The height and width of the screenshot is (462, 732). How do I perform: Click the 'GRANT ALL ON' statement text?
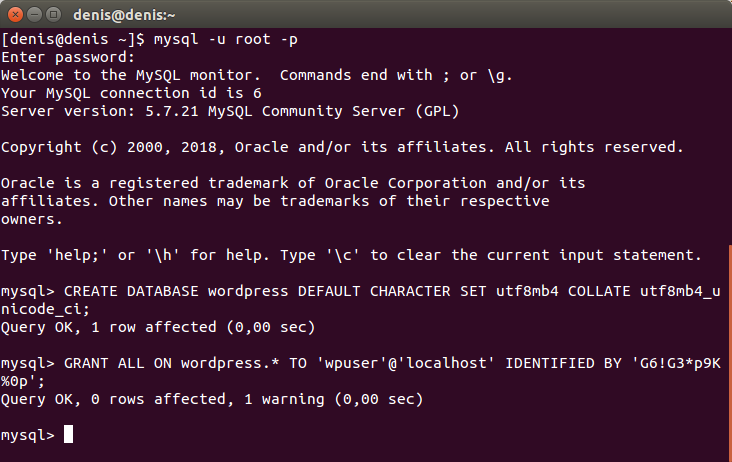click(118, 363)
